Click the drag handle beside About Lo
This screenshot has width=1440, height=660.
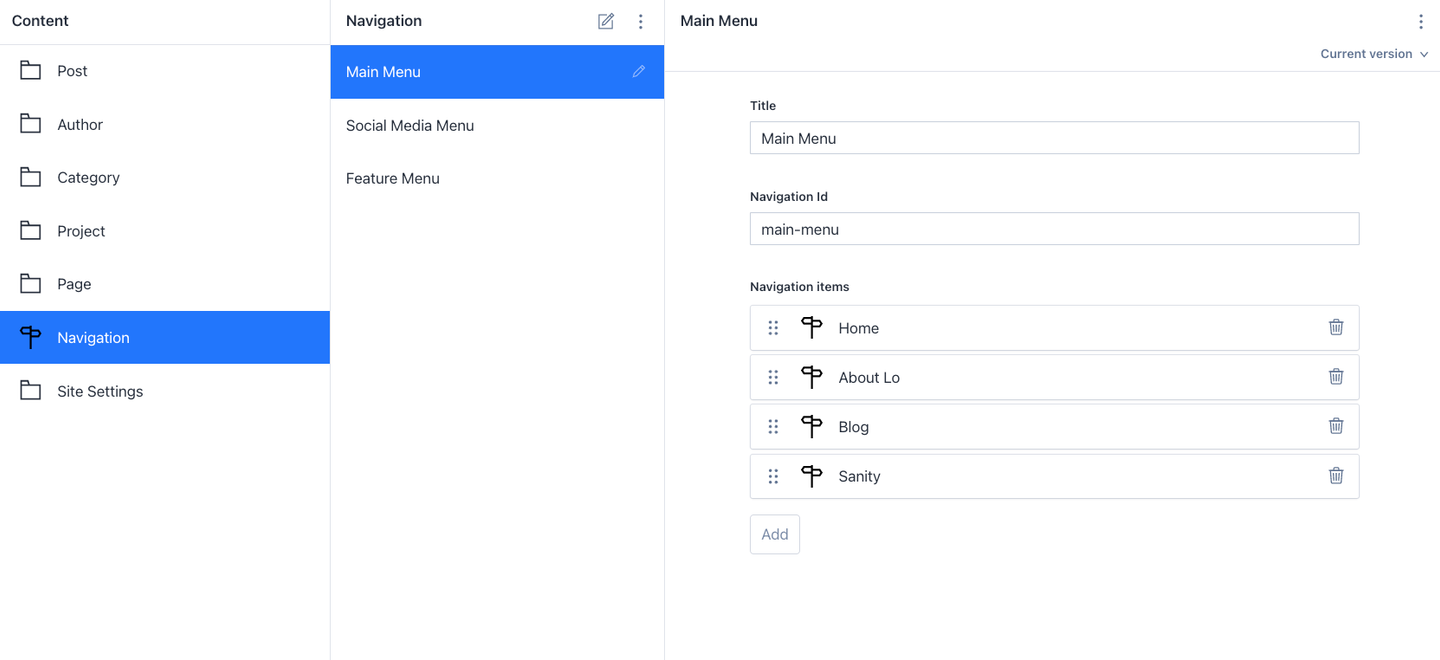(x=773, y=377)
